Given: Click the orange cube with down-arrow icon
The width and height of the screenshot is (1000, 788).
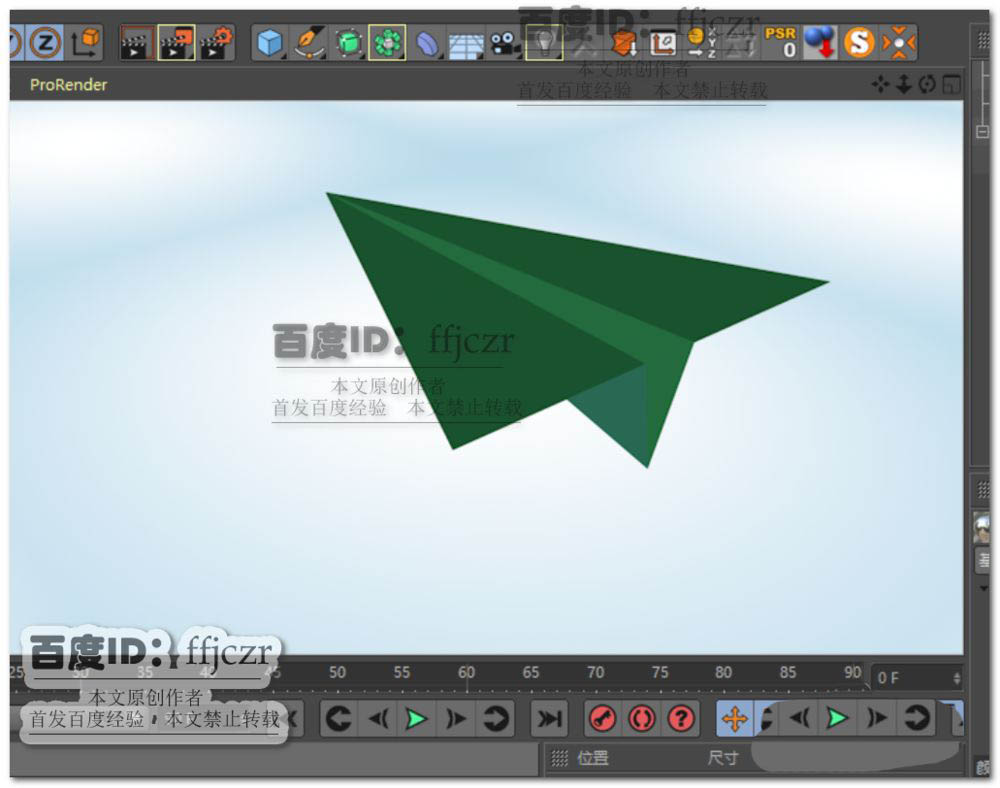Looking at the screenshot, I should [x=624, y=43].
